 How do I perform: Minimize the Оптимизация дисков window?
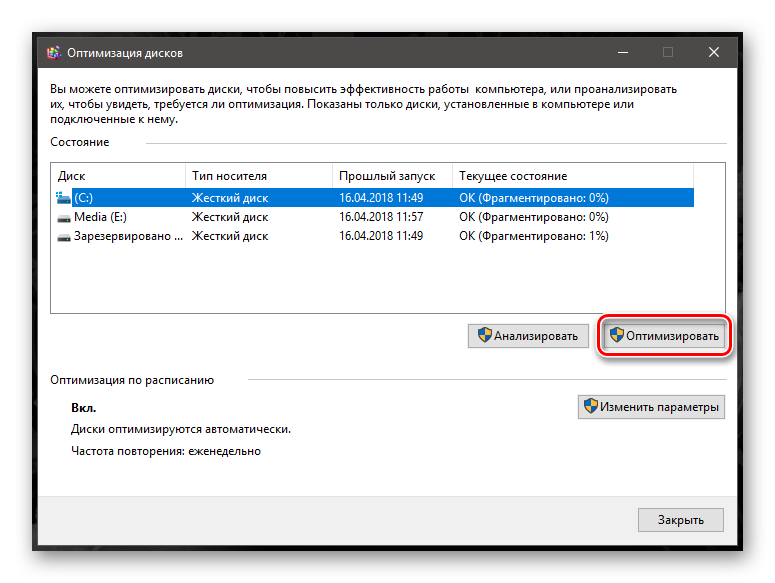623,52
